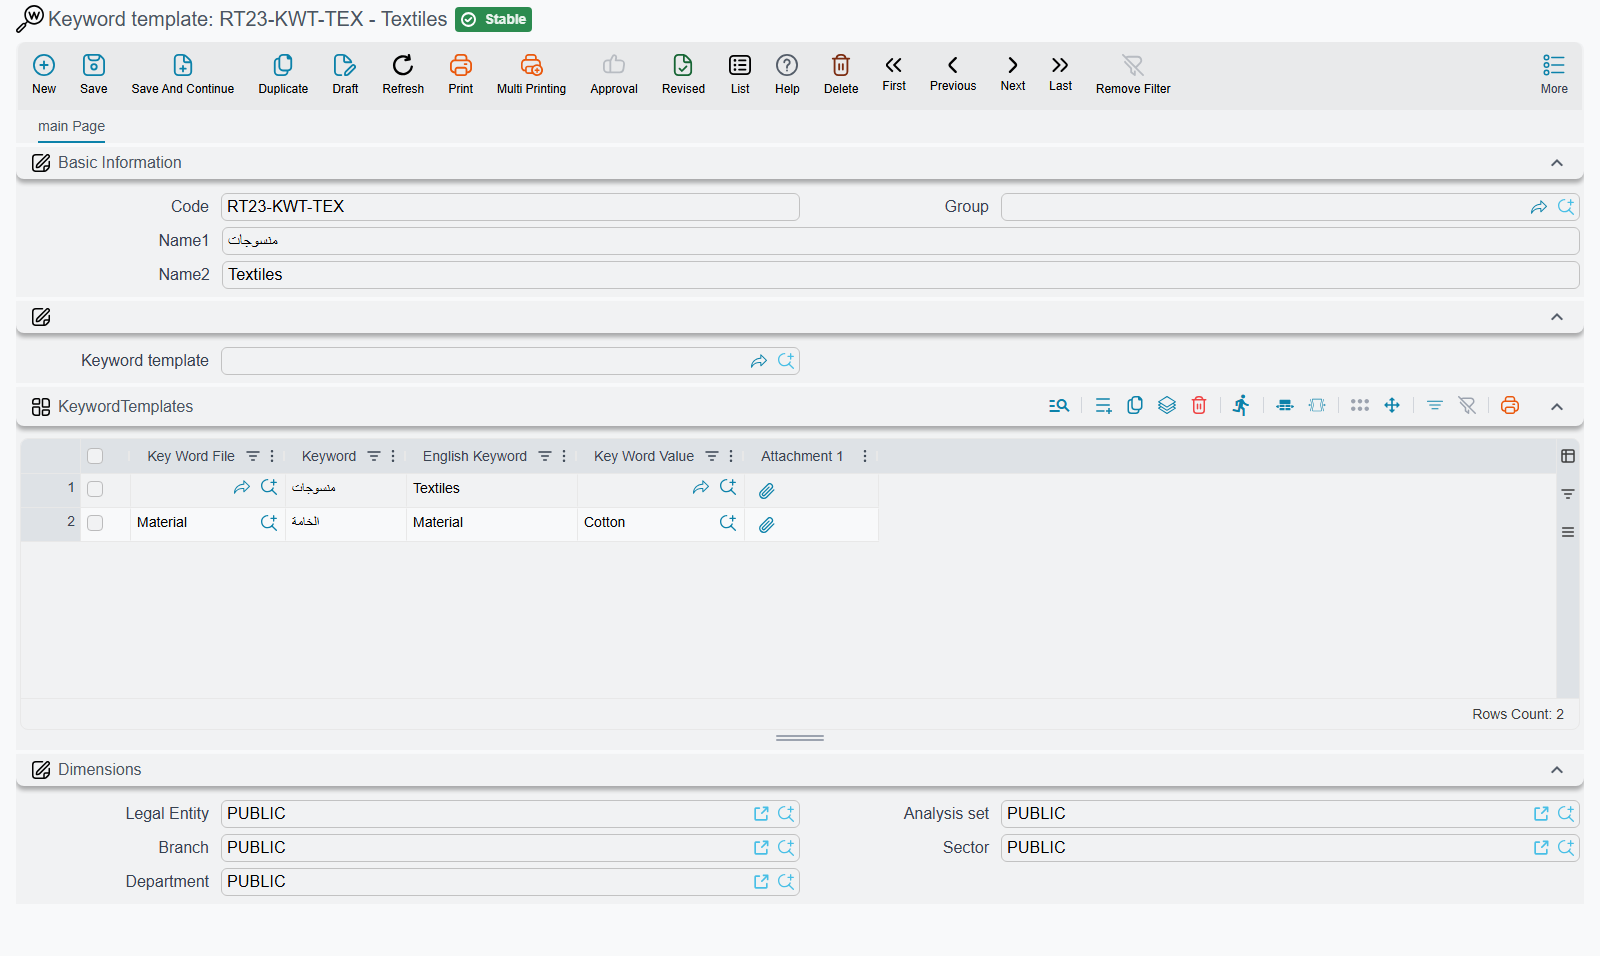This screenshot has height=956, width=1600.
Task: Go to the First record
Action: point(894,73)
